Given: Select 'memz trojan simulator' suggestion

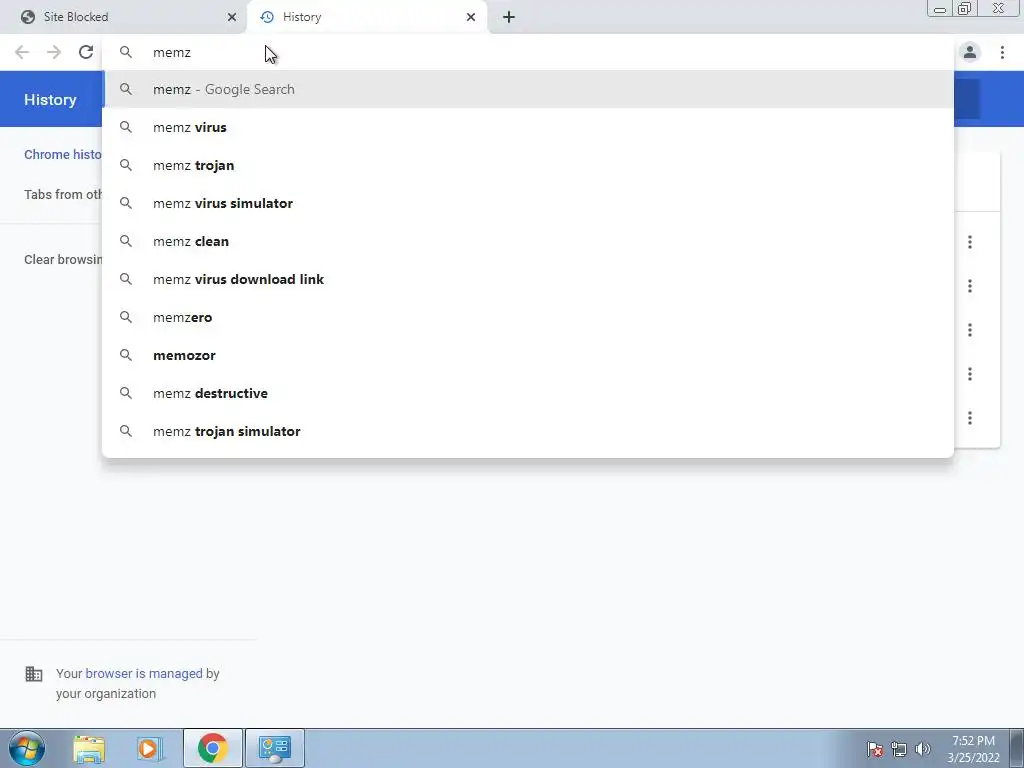Looking at the screenshot, I should 528,430.
